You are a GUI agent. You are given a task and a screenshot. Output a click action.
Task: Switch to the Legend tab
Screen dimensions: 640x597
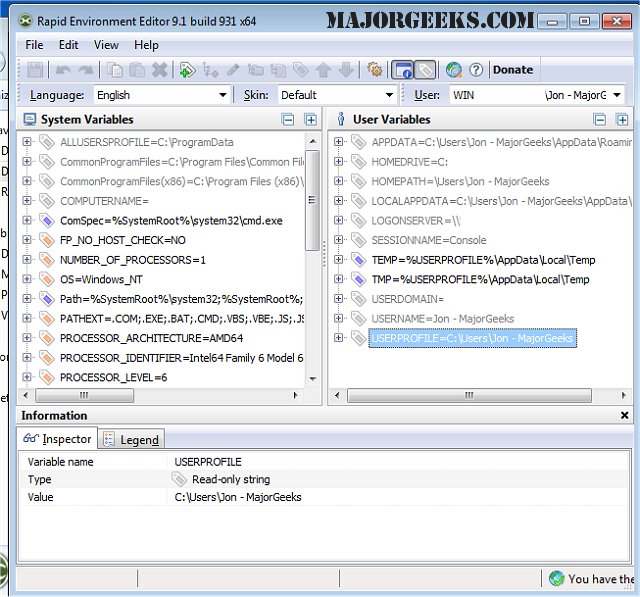(x=131, y=440)
